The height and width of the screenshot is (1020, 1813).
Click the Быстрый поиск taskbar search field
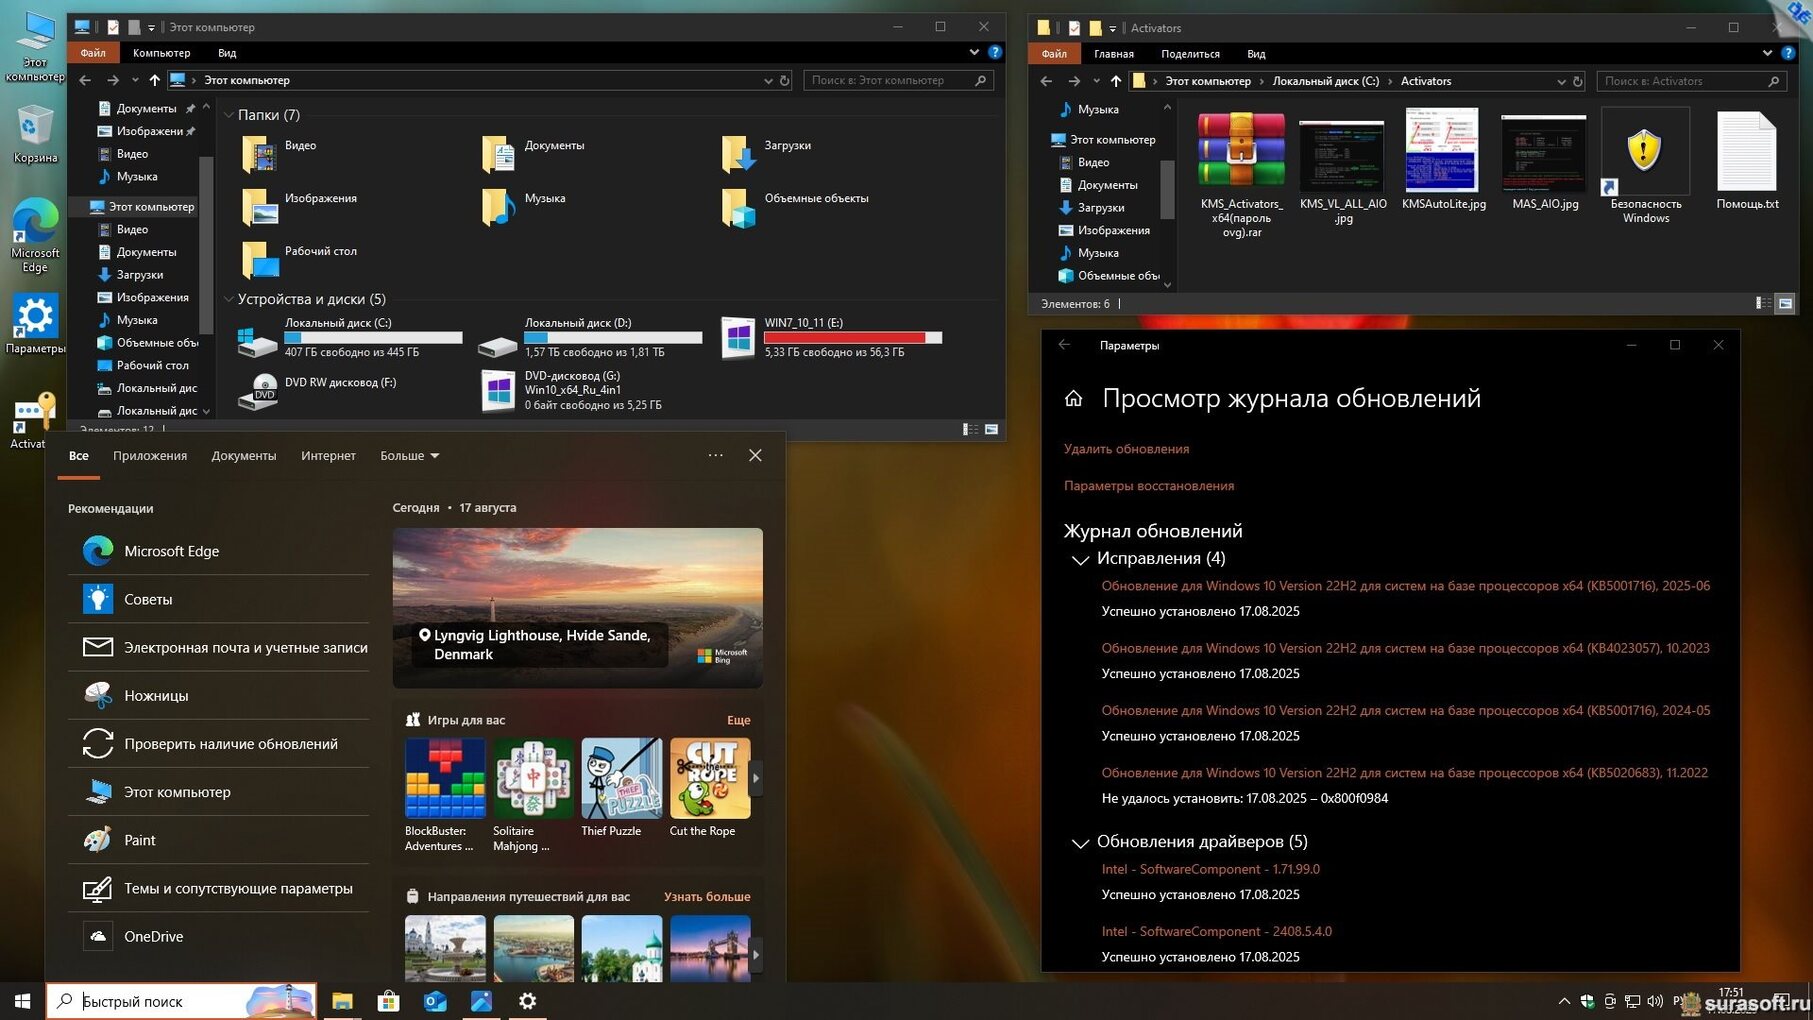[x=160, y=1001]
